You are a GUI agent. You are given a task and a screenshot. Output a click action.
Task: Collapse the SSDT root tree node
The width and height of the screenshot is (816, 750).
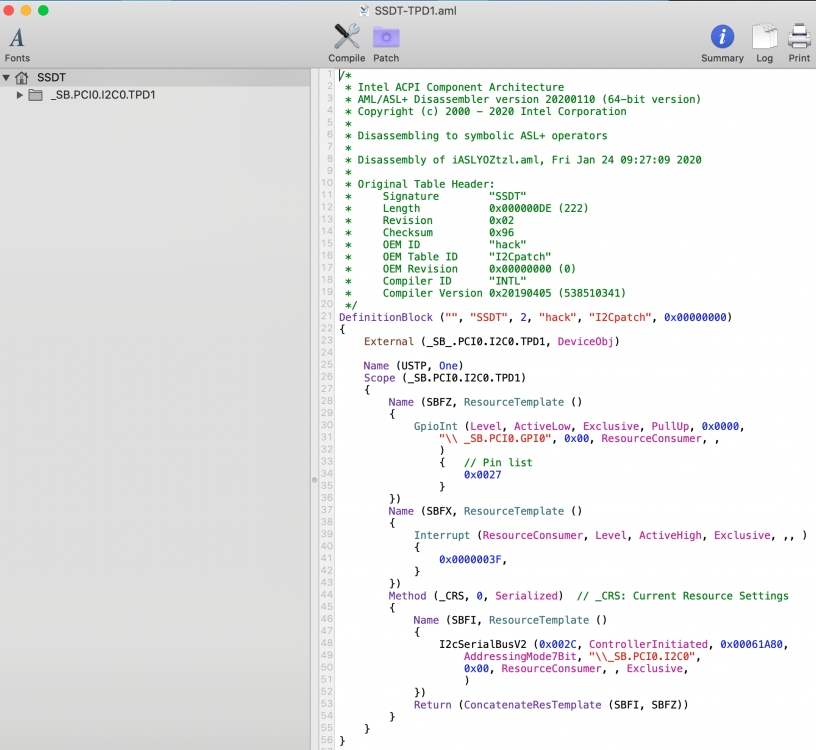pyautogui.click(x=6, y=78)
